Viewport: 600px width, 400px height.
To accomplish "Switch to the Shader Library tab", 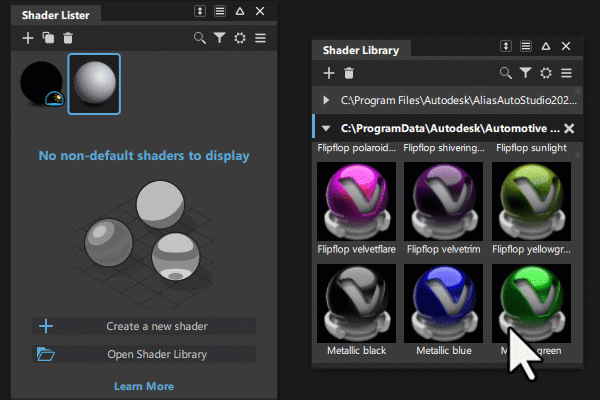I will click(361, 50).
